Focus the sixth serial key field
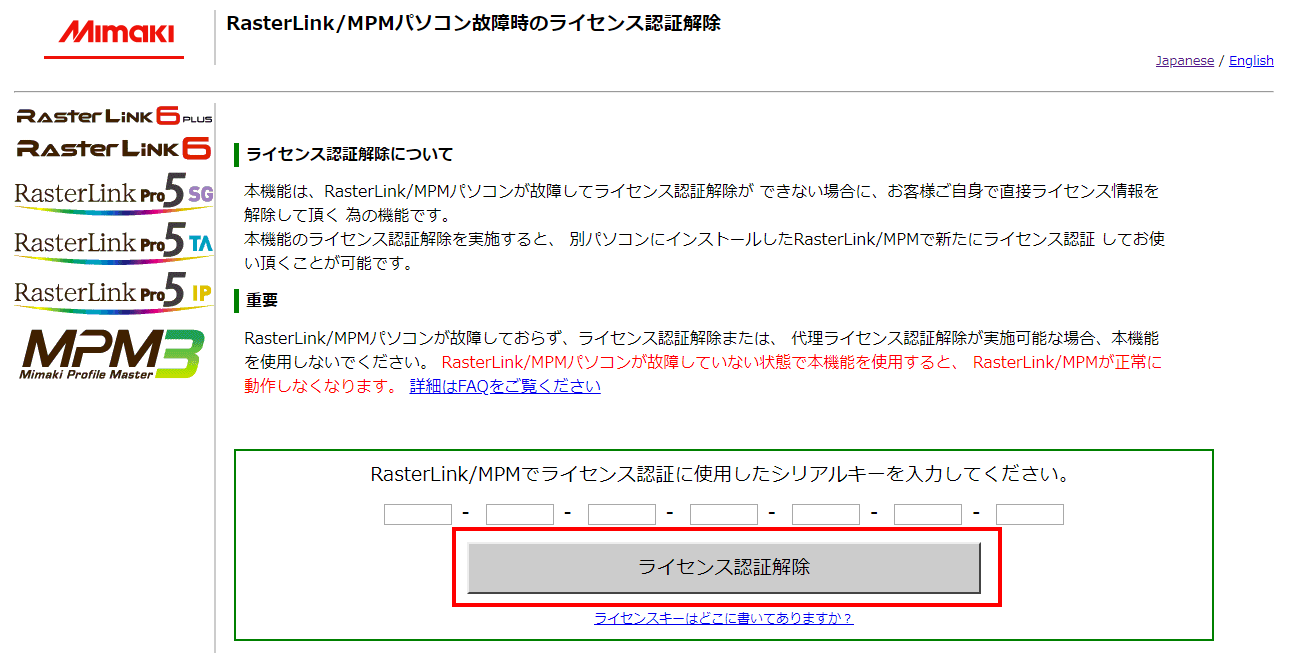Screen dimensions: 1291x662 pyautogui.click(x=928, y=514)
